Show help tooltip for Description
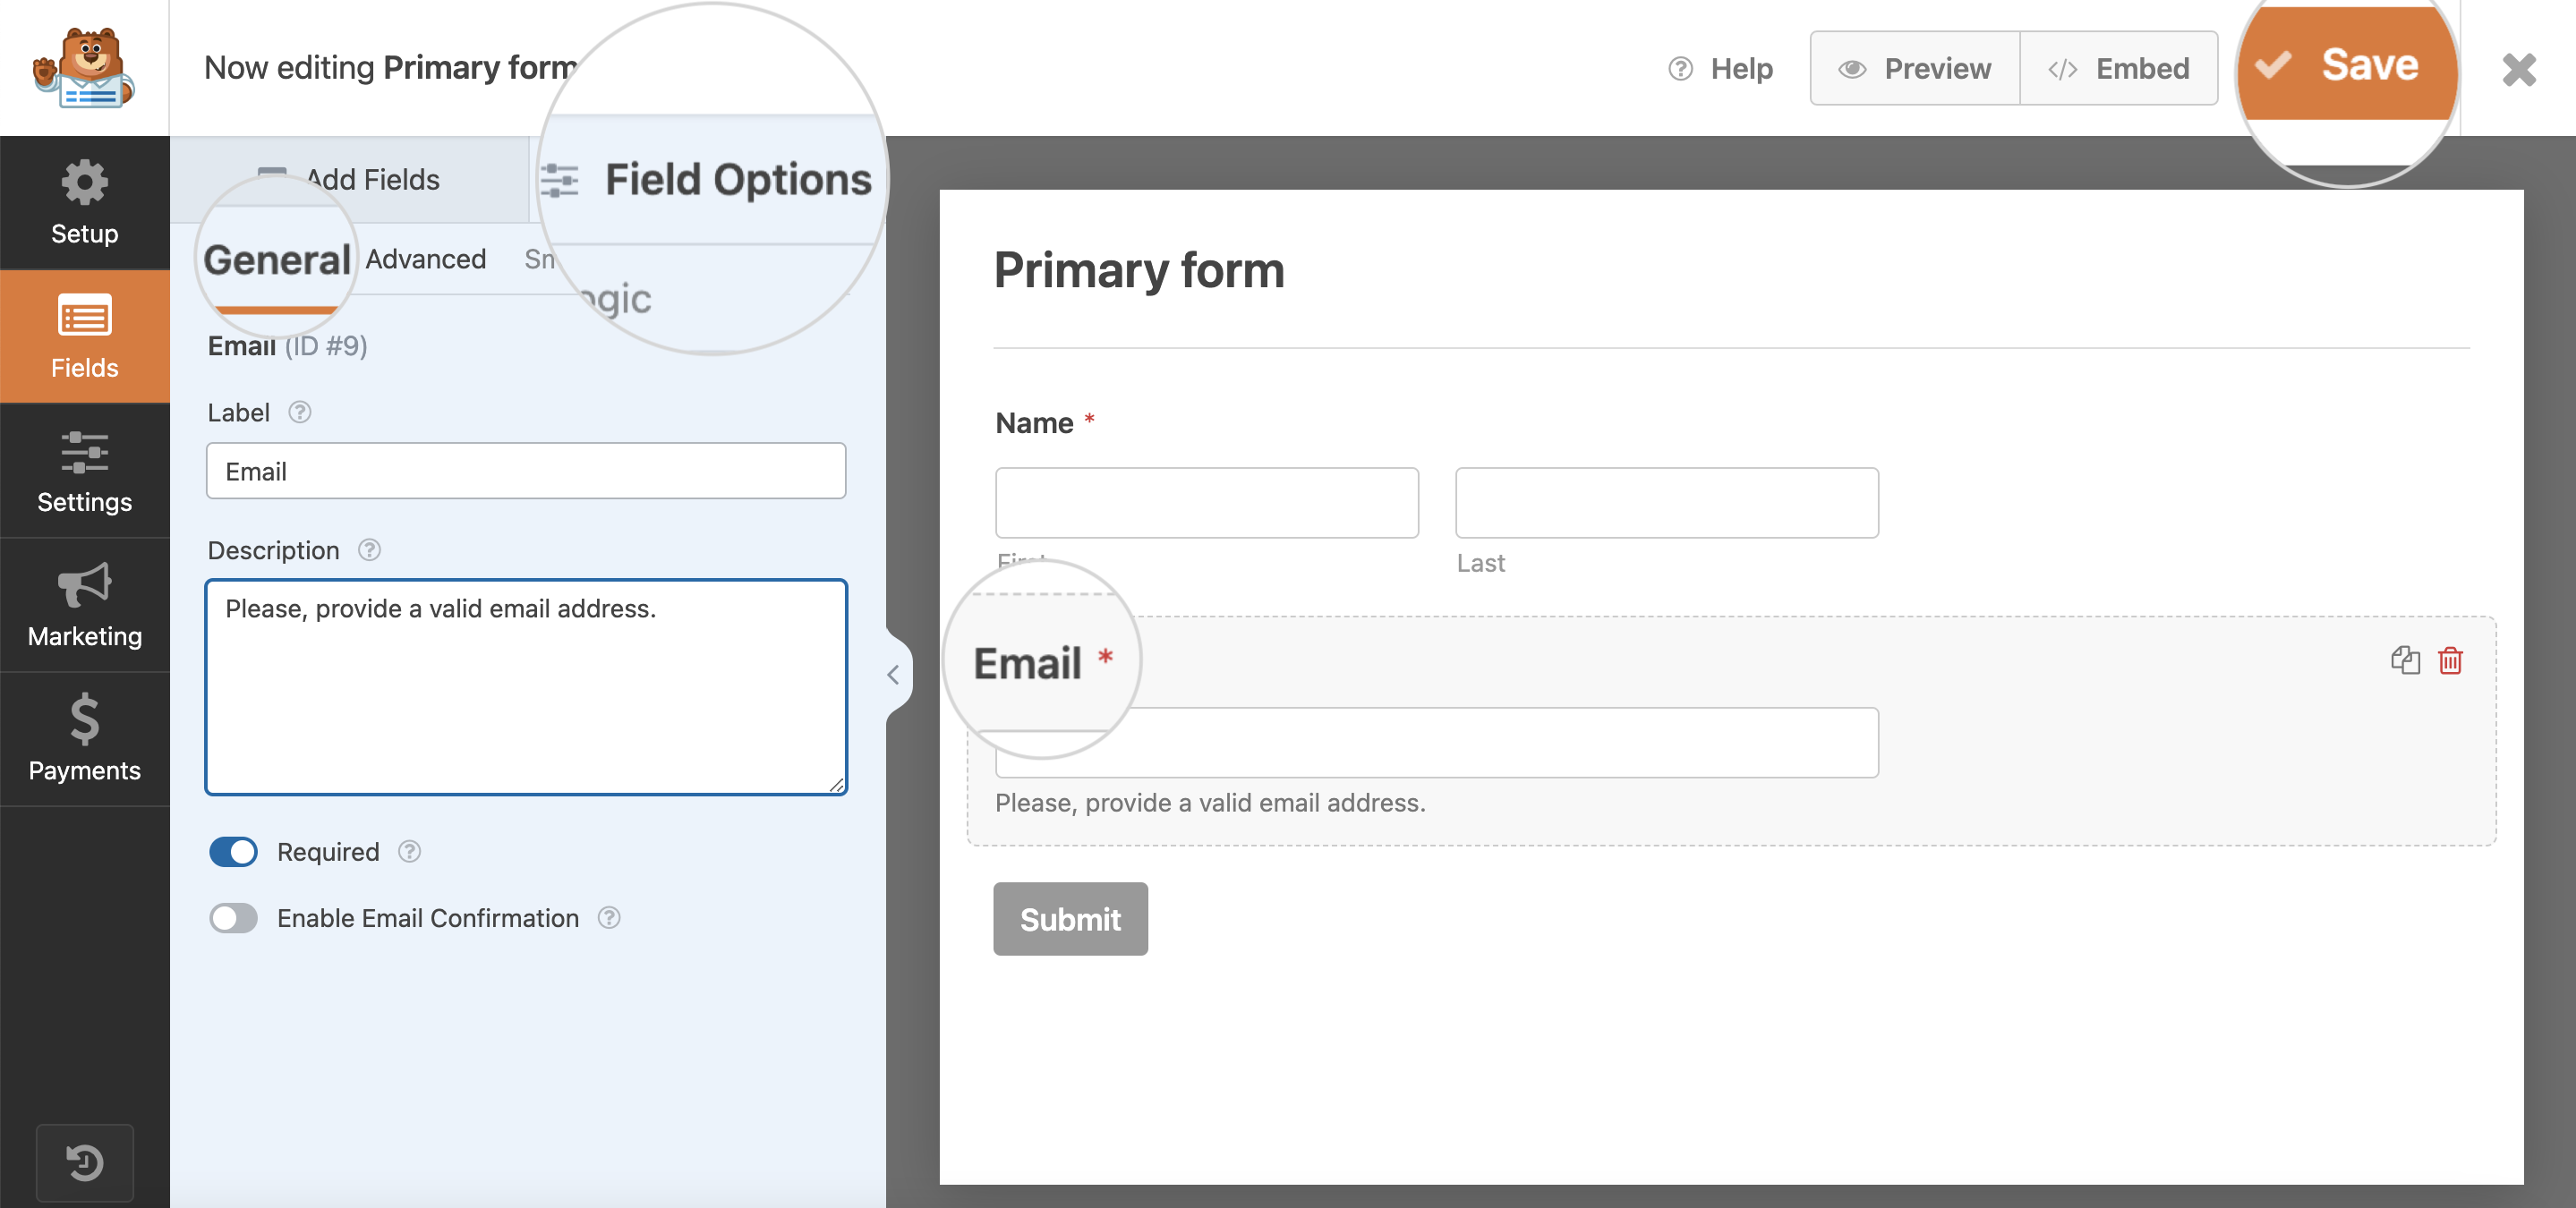The width and height of the screenshot is (2576, 1208). pyautogui.click(x=369, y=550)
